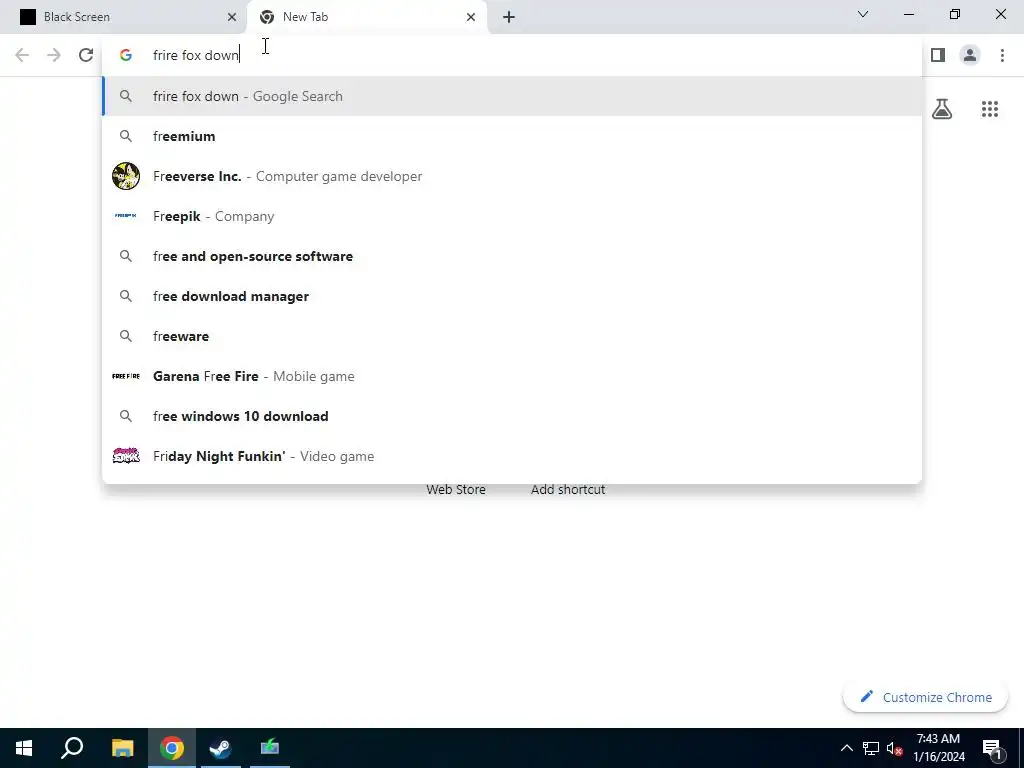
Task: Select 'free windows 10 download' suggestion
Action: [513, 416]
